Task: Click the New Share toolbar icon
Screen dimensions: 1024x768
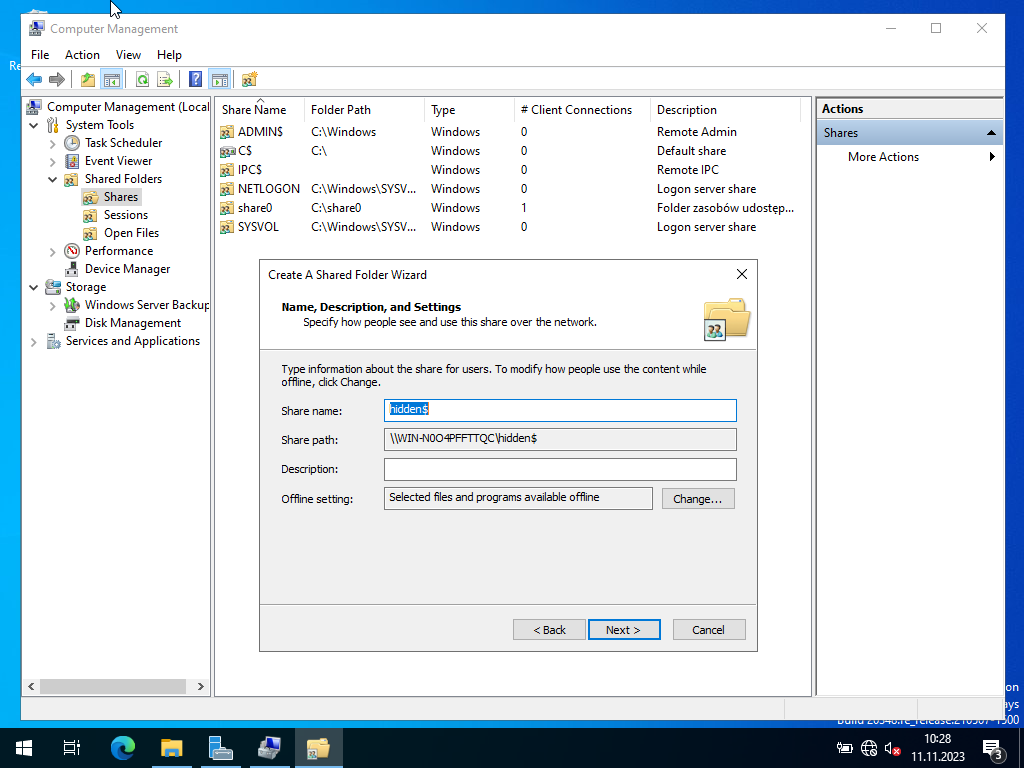Action: [x=249, y=80]
